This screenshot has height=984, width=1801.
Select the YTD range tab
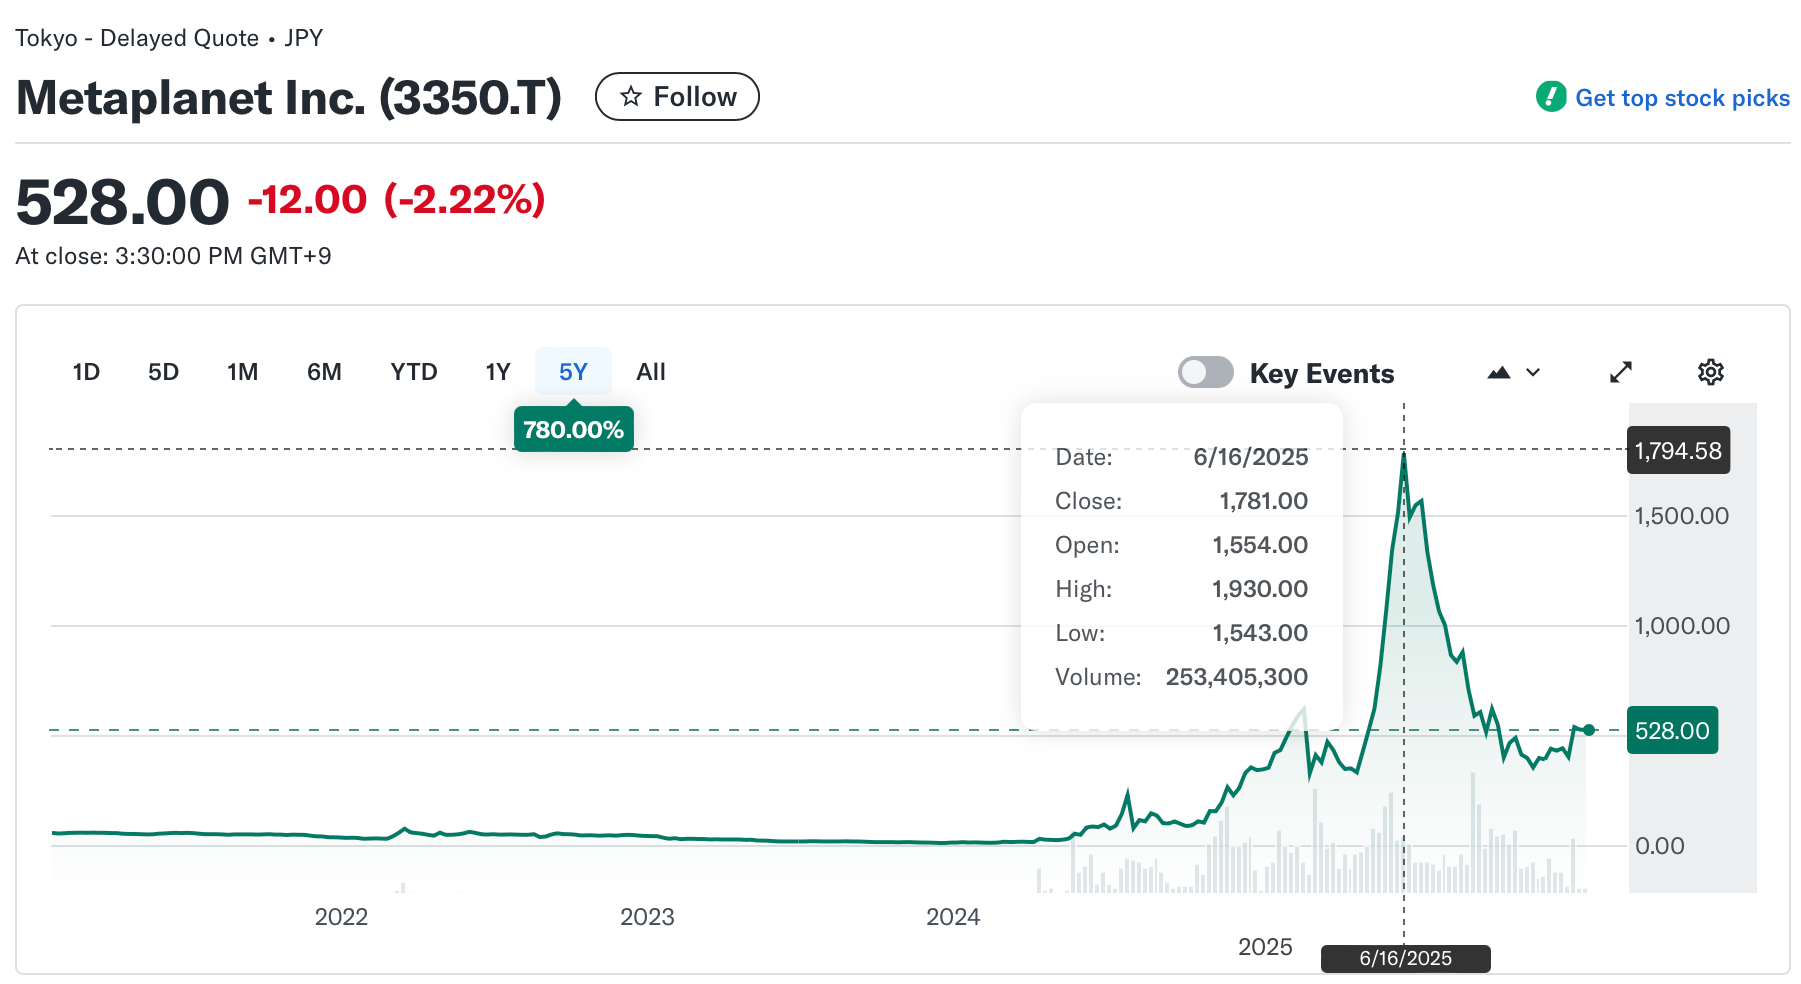(x=413, y=371)
